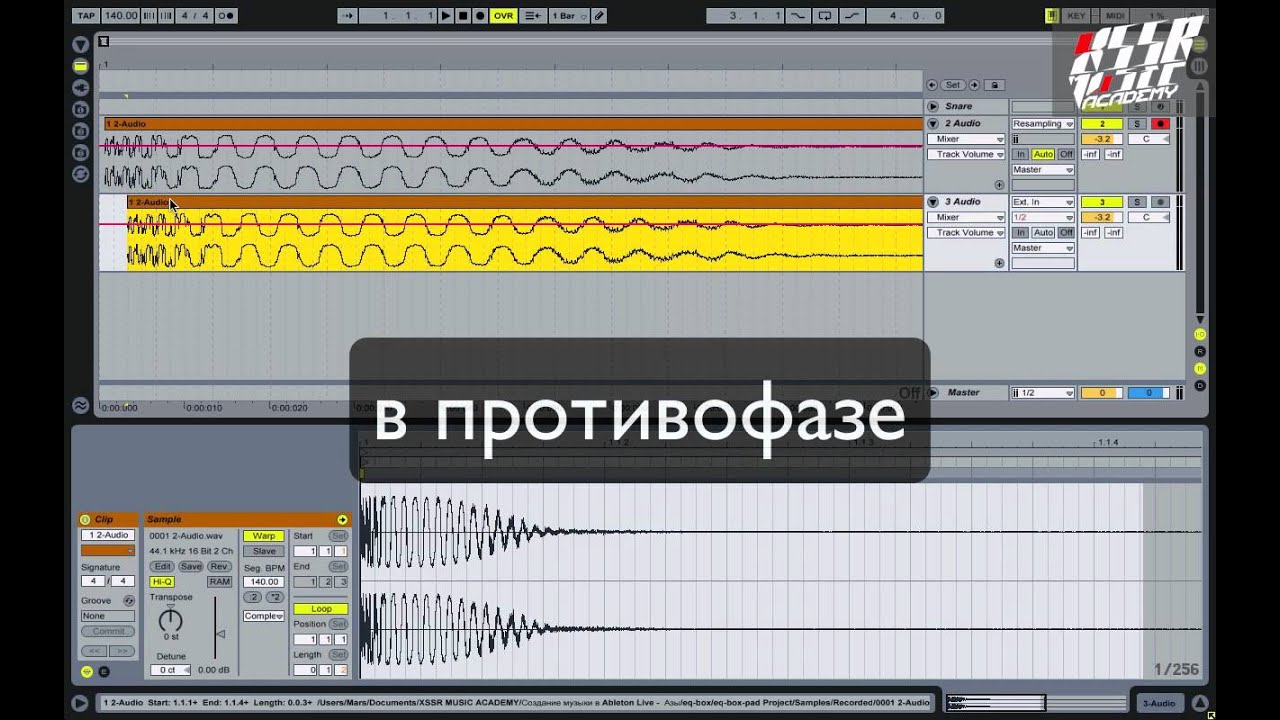Enable Auto monitoring on 2 Audio
The width and height of the screenshot is (1280, 720).
point(1043,154)
